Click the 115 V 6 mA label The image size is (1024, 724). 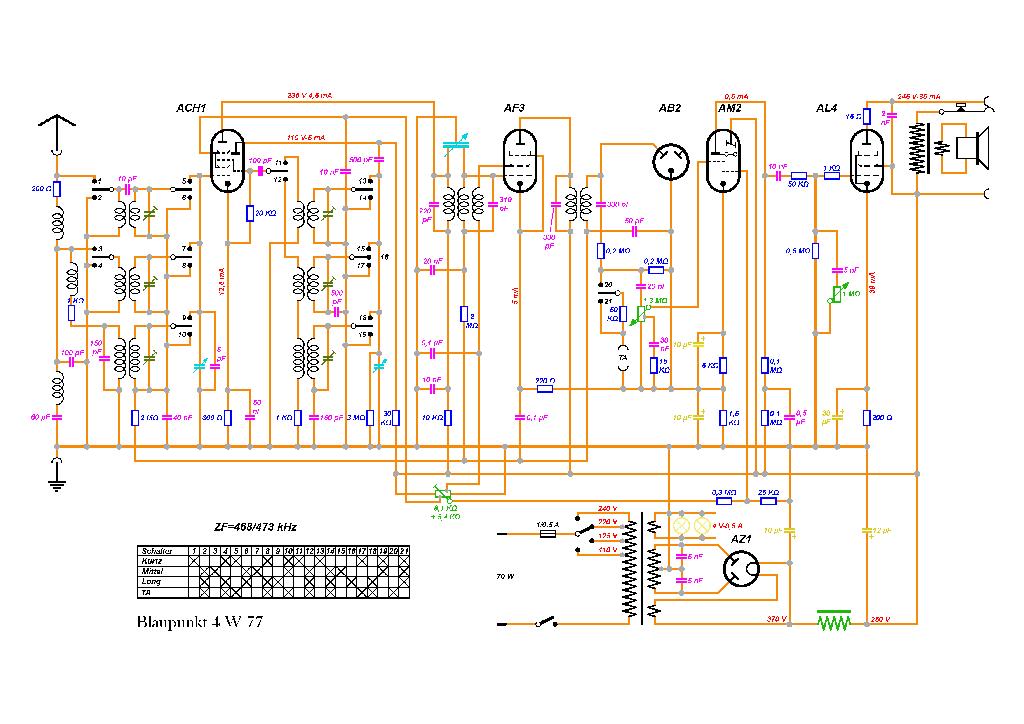tap(306, 138)
